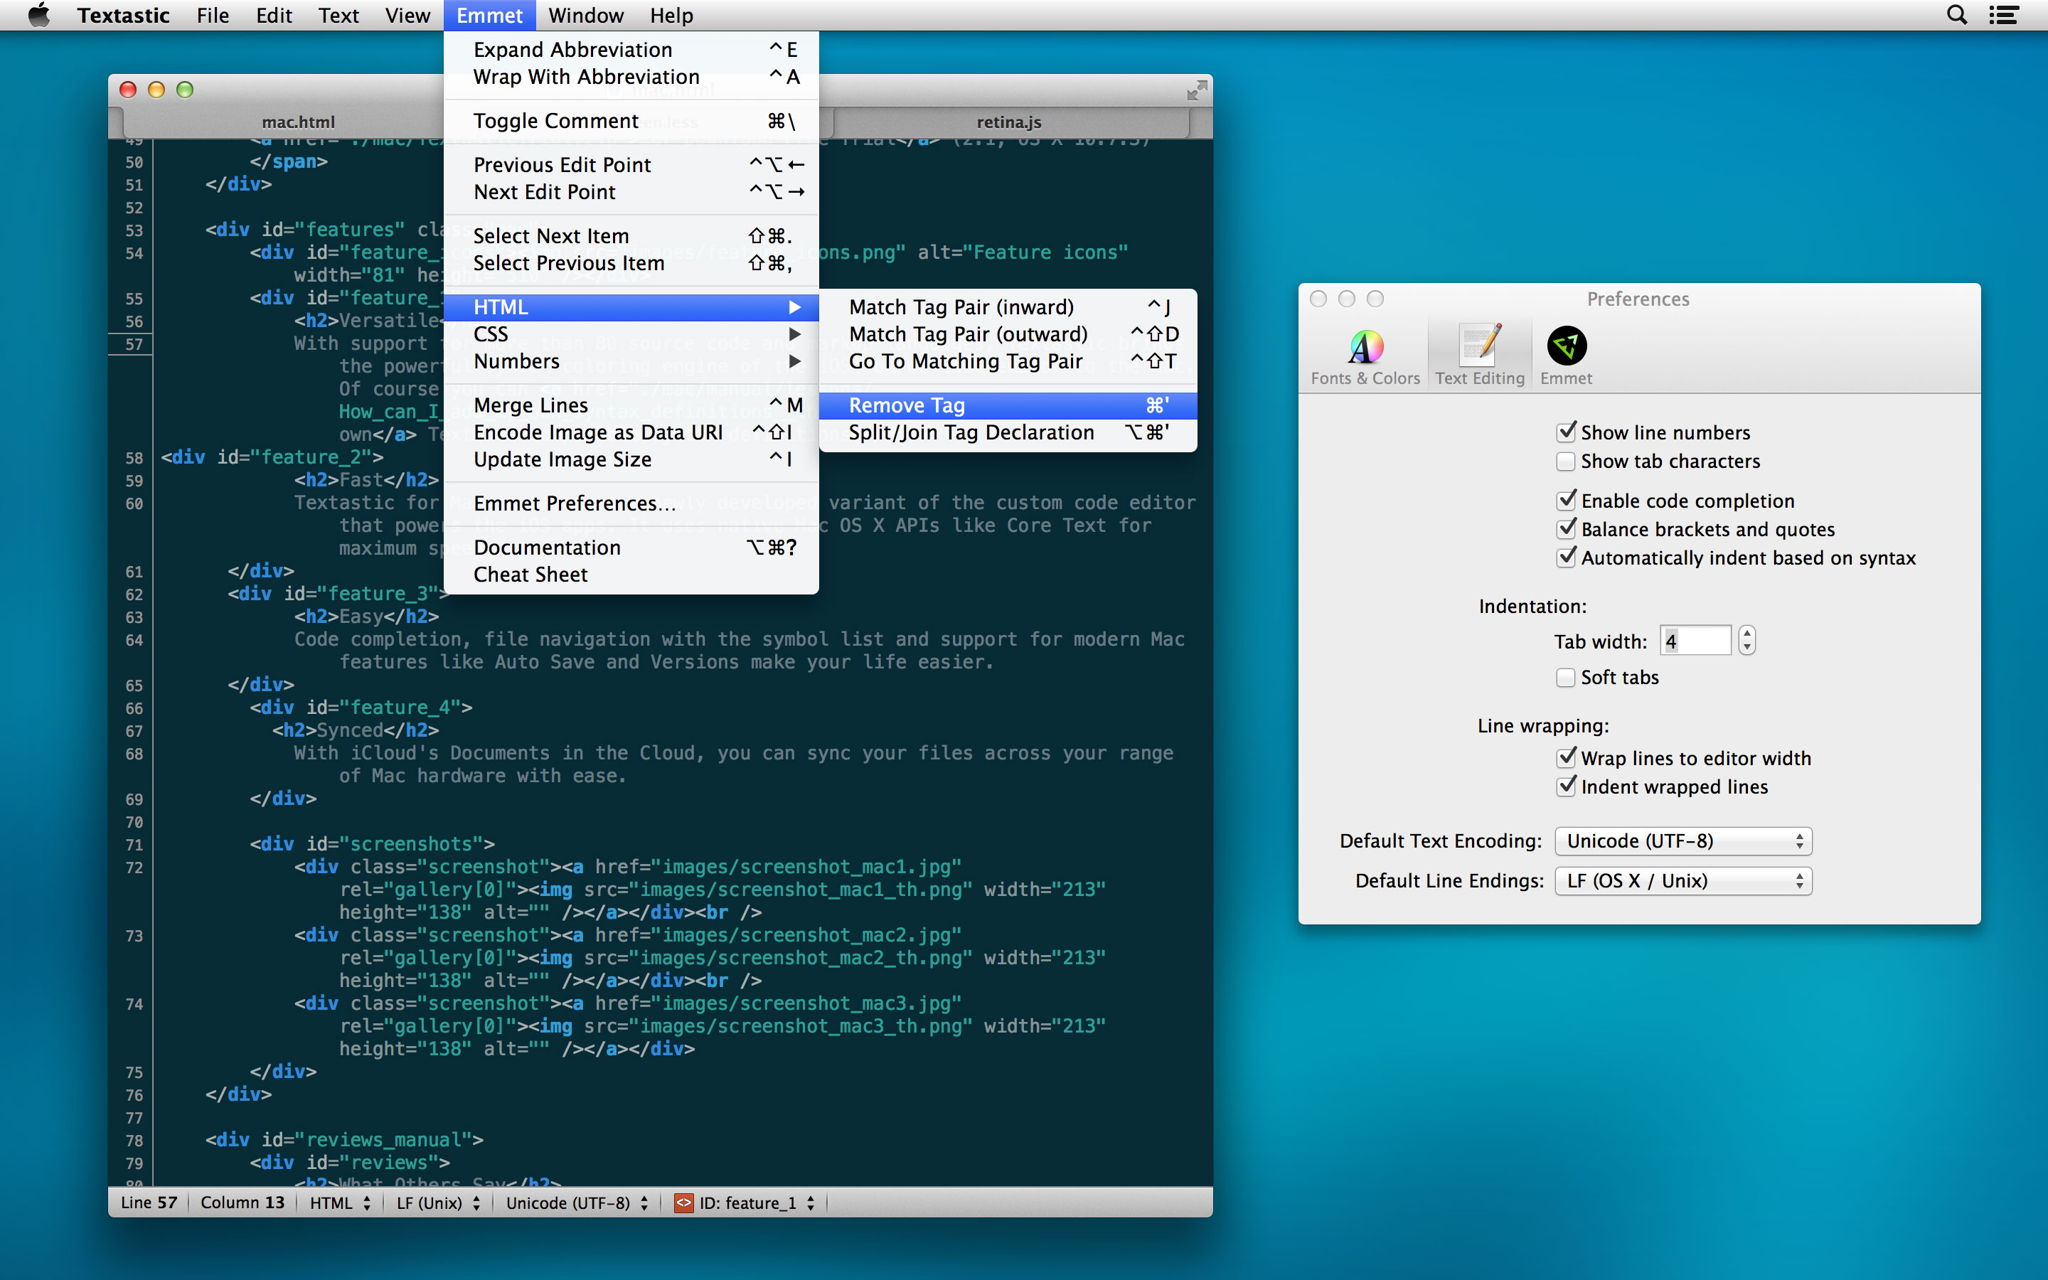Click the Tab width input field
This screenshot has height=1280, width=2048.
1696,640
